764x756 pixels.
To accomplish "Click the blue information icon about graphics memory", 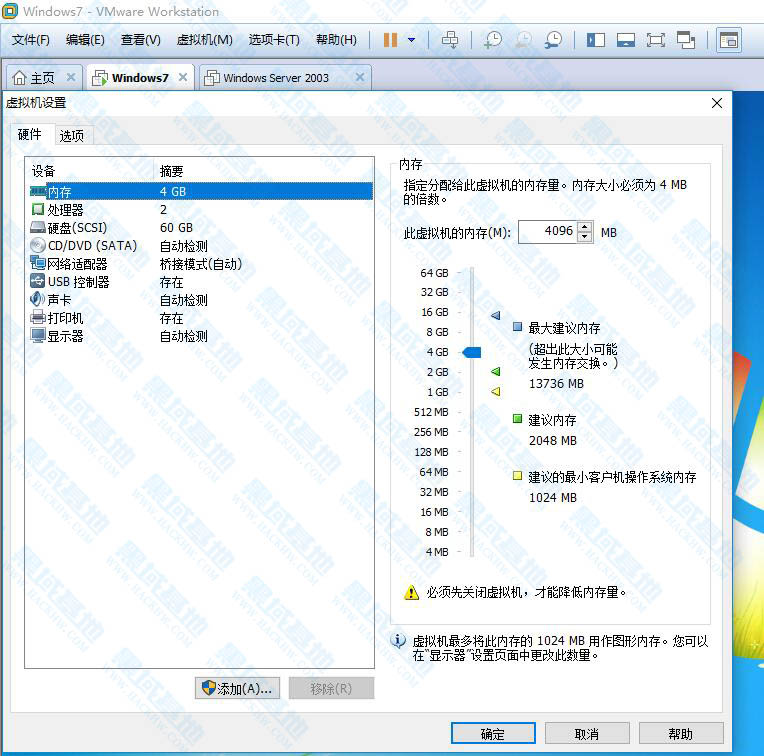I will coord(398,641).
